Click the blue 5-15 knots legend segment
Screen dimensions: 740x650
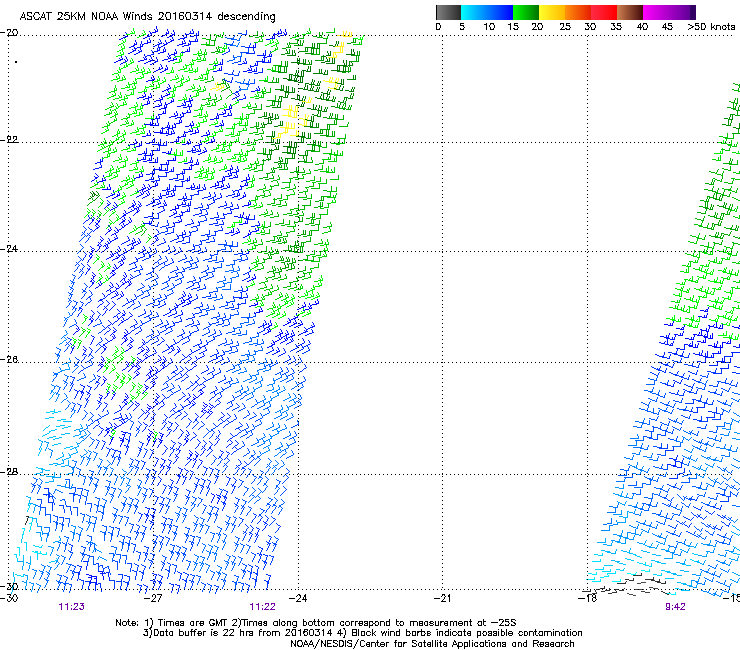tap(487, 12)
